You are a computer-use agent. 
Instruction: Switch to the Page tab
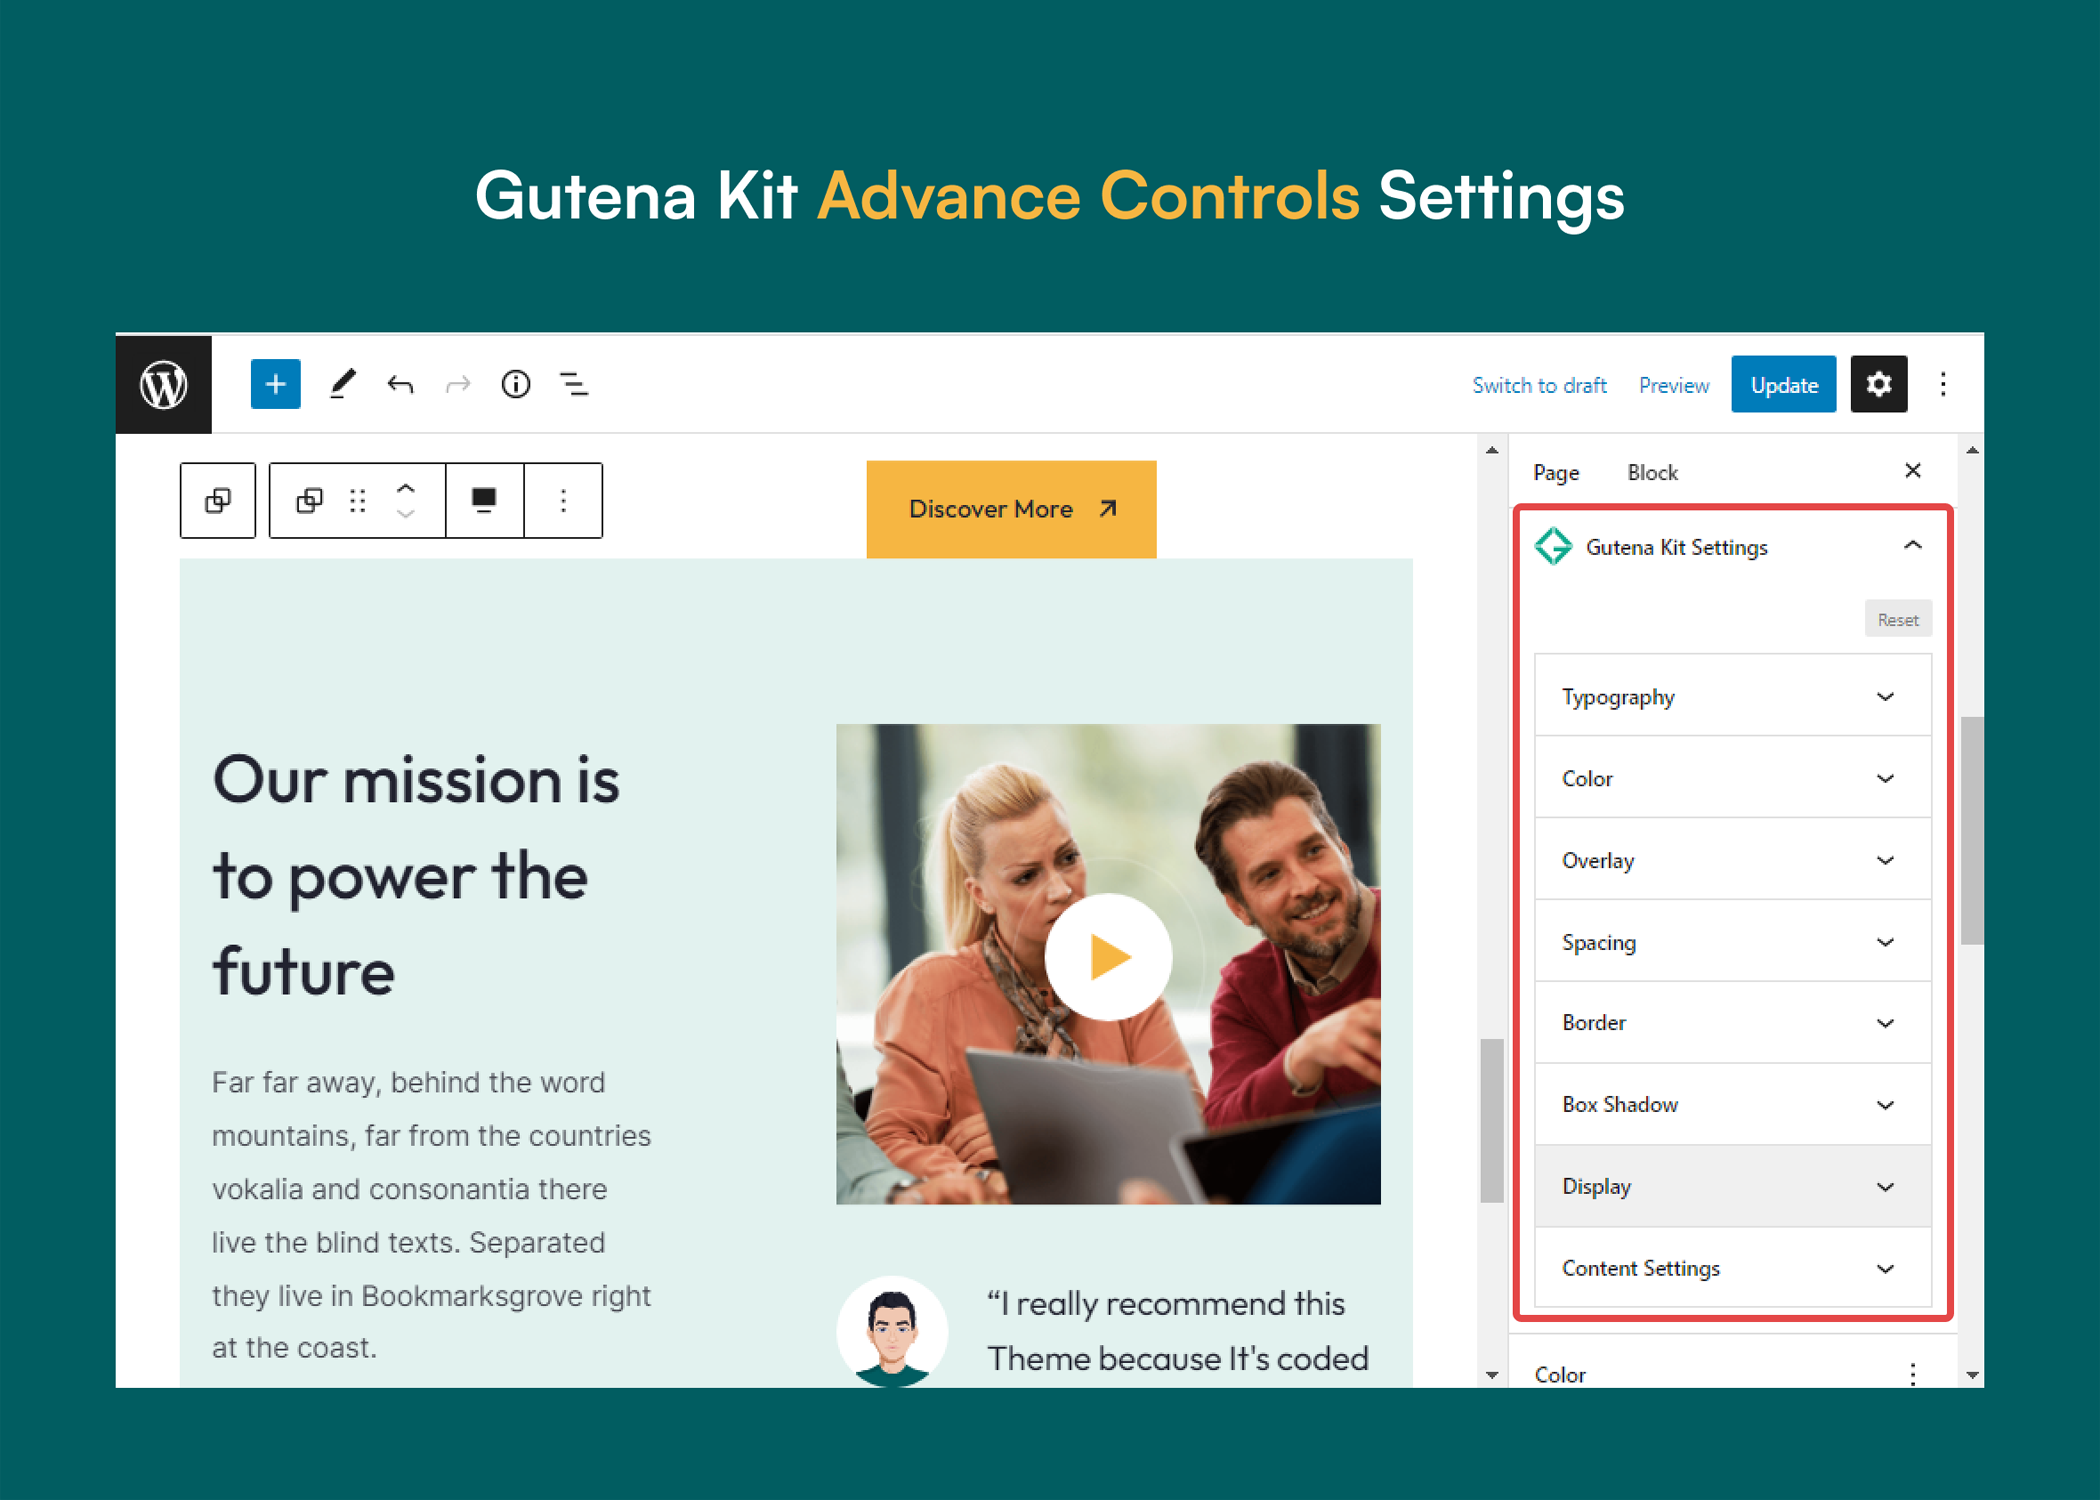[1556, 472]
